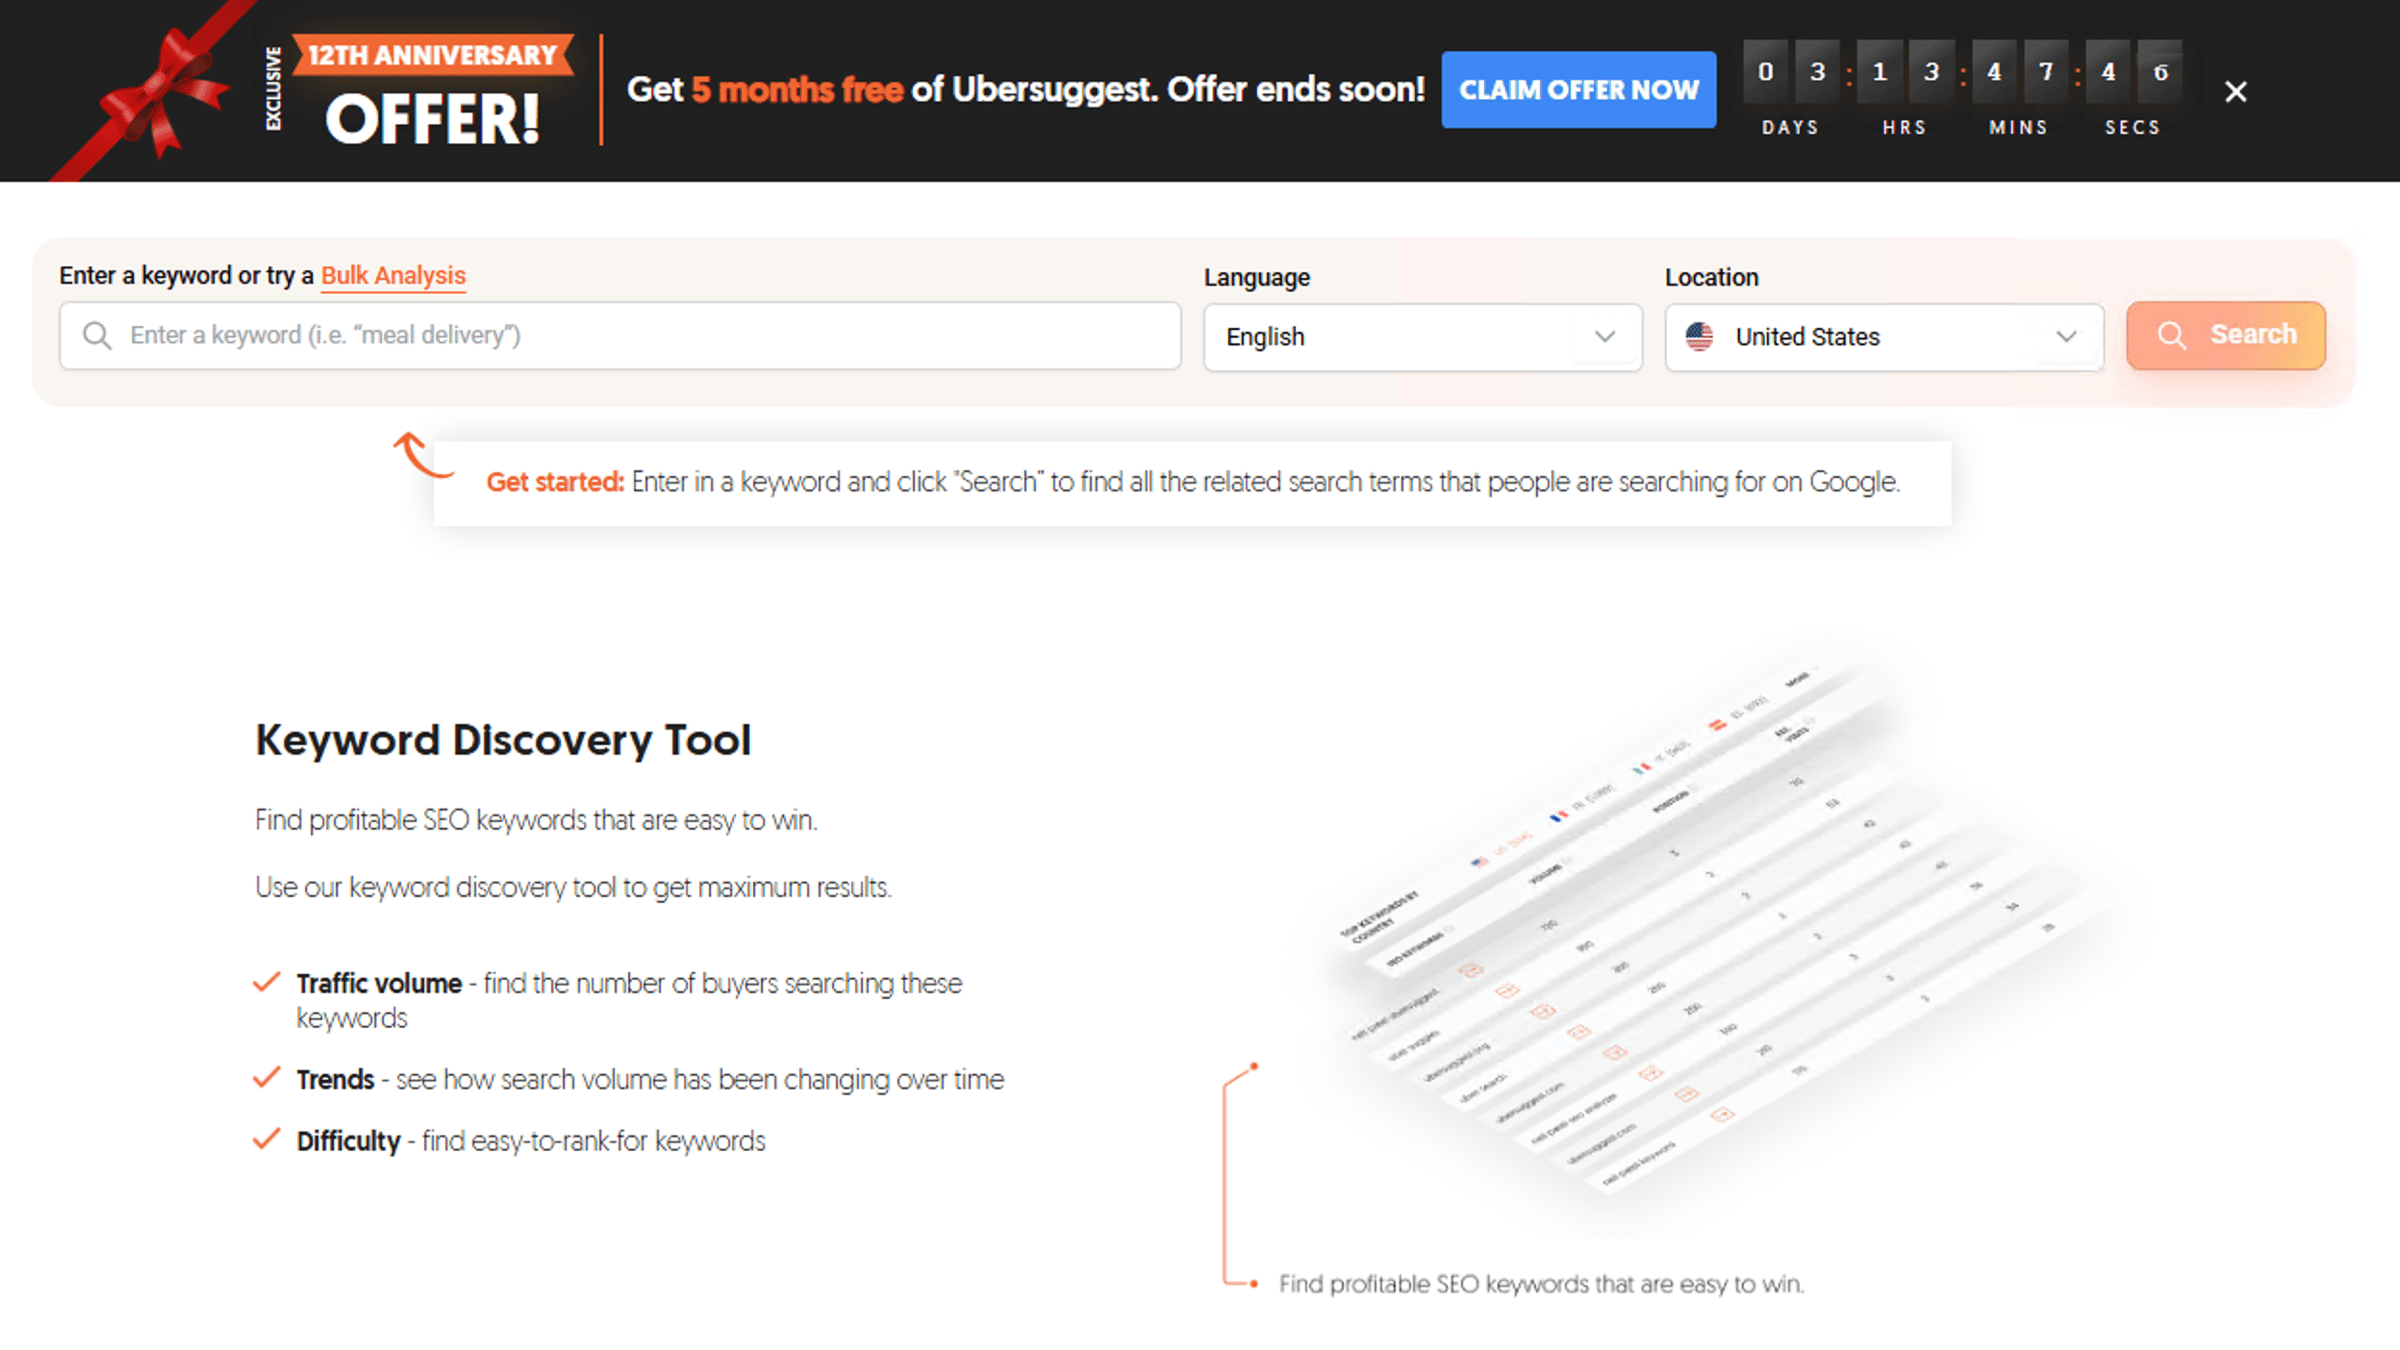
Task: Click the United States flag icon
Action: (1699, 337)
